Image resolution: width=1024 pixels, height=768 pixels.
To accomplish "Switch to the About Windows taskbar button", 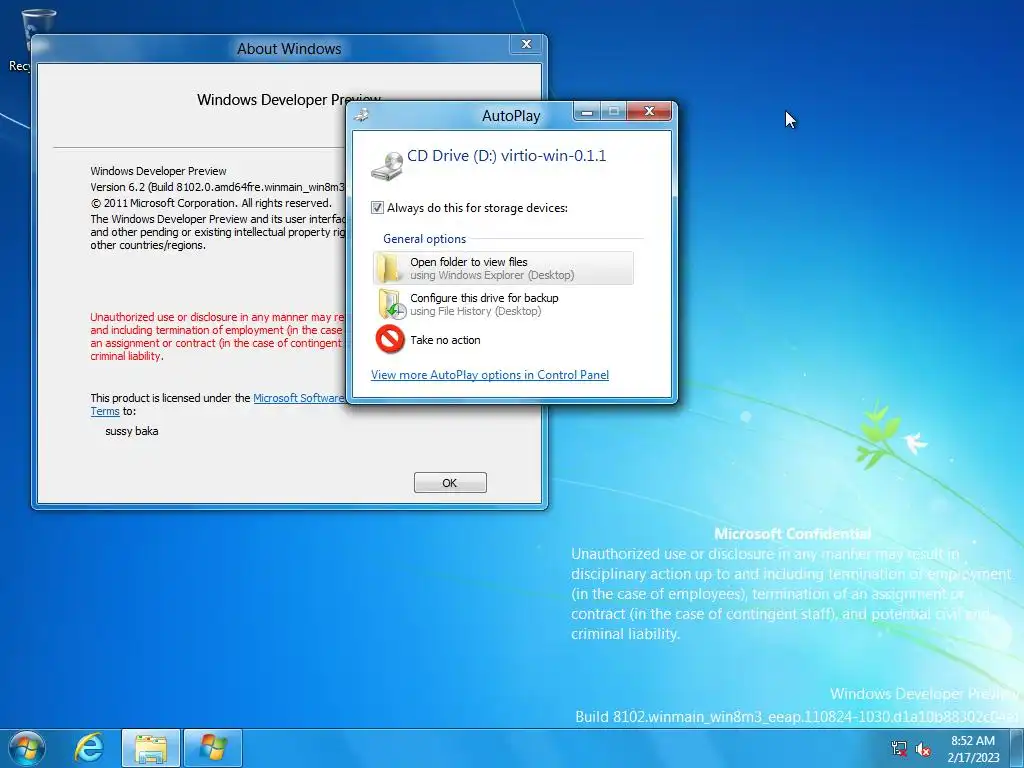I will pyautogui.click(x=213, y=748).
